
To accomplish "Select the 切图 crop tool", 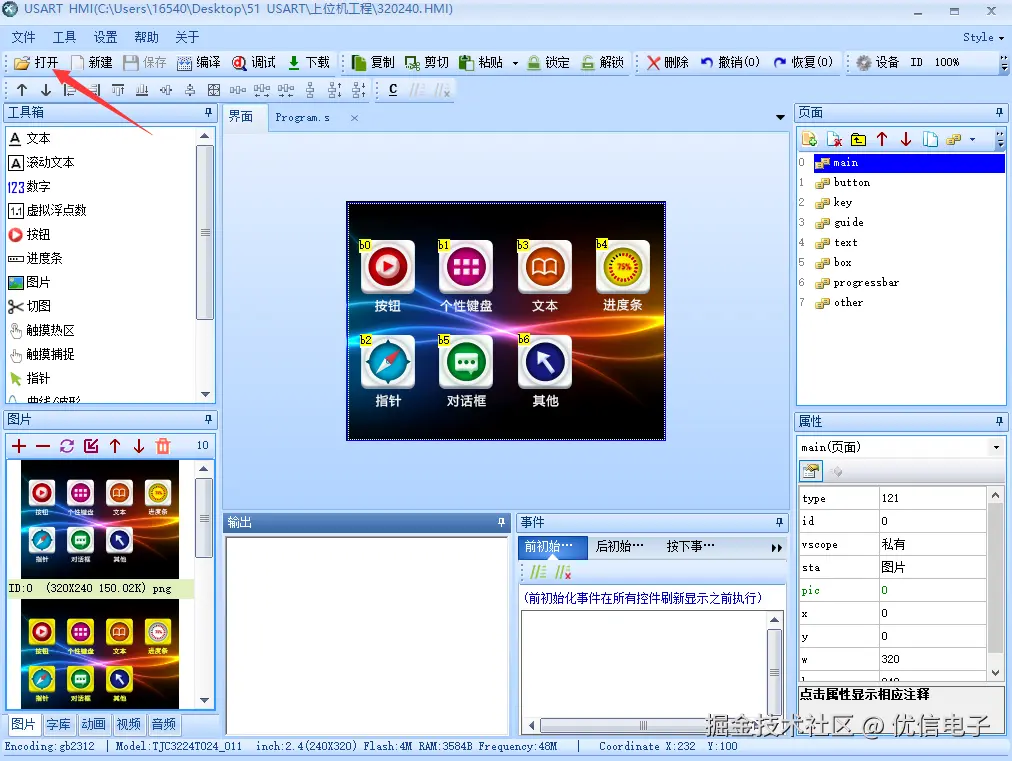I will click(29, 306).
